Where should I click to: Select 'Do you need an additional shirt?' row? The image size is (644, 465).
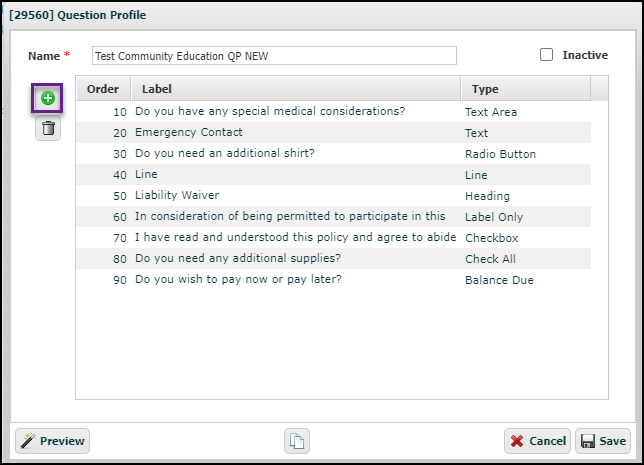[334, 153]
